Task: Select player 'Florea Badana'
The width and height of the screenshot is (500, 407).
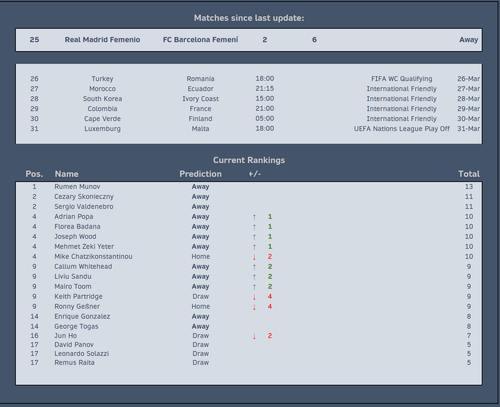Action: [x=77, y=227]
